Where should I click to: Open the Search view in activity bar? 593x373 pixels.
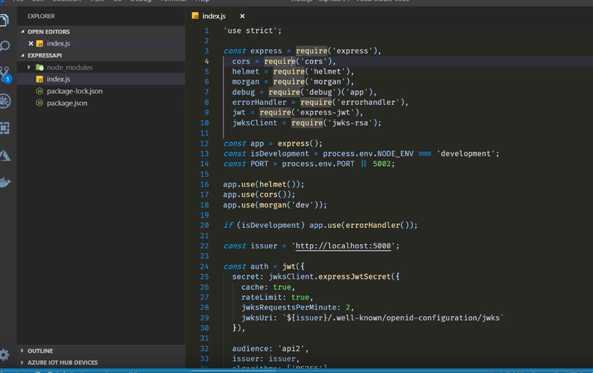coord(5,46)
